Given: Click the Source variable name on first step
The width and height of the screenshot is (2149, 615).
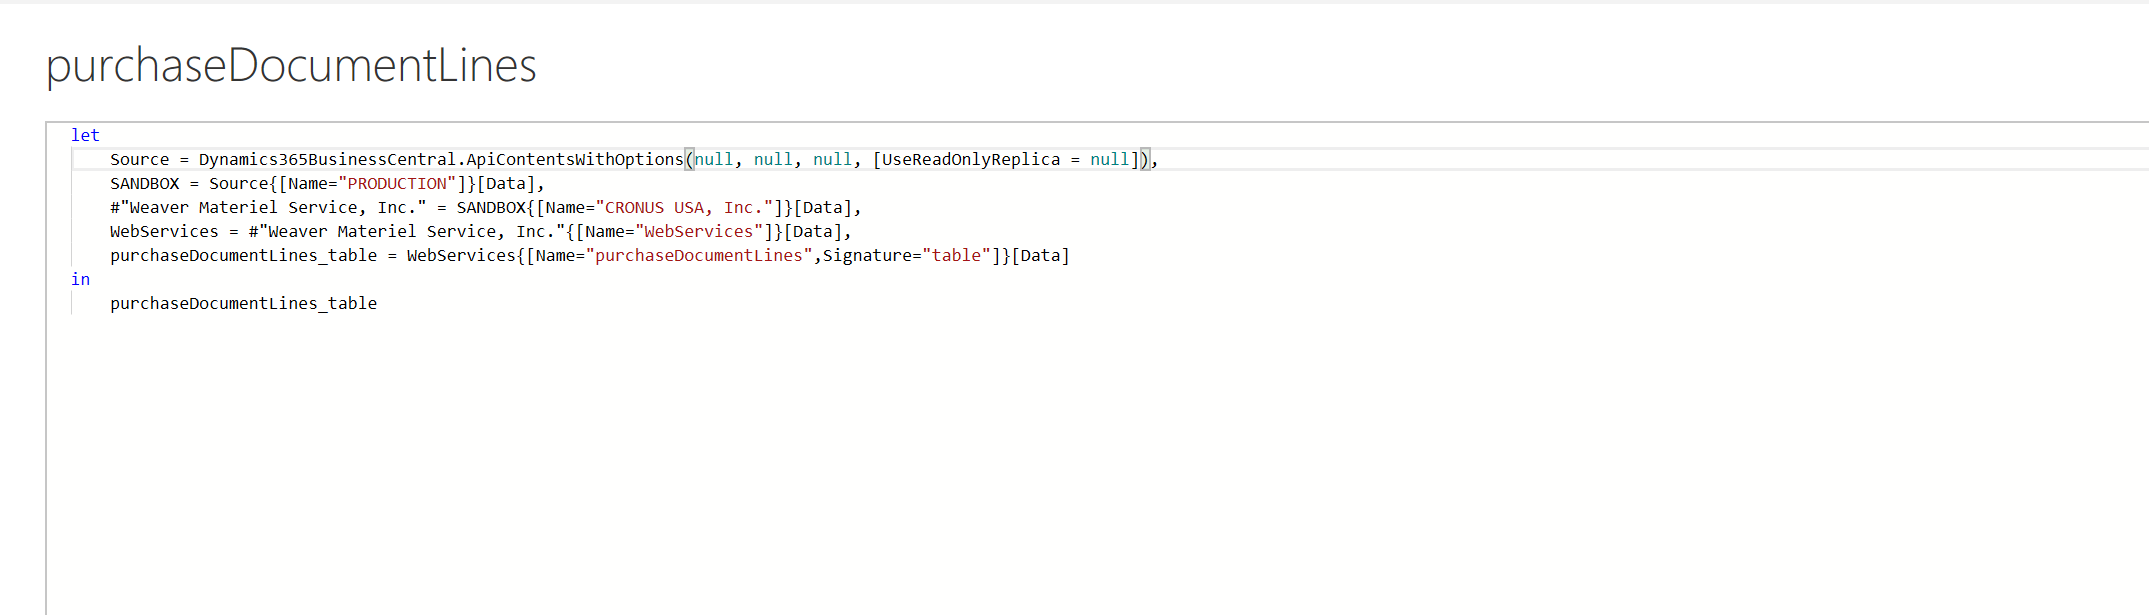Looking at the screenshot, I should [x=139, y=159].
